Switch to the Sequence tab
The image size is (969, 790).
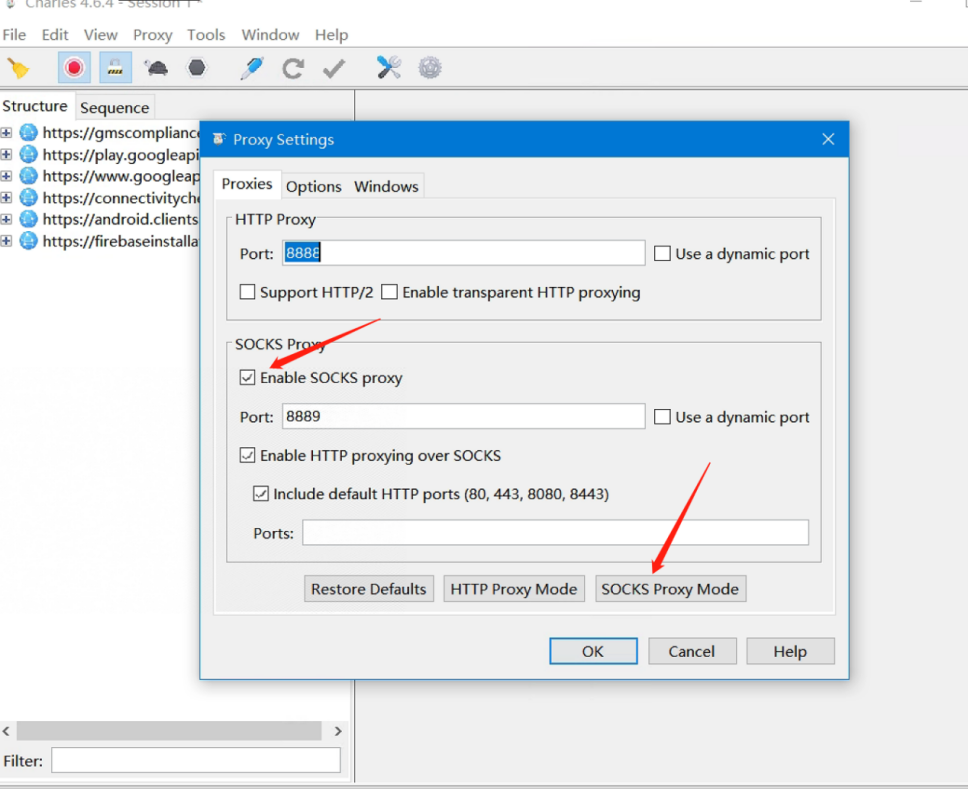click(x=115, y=108)
